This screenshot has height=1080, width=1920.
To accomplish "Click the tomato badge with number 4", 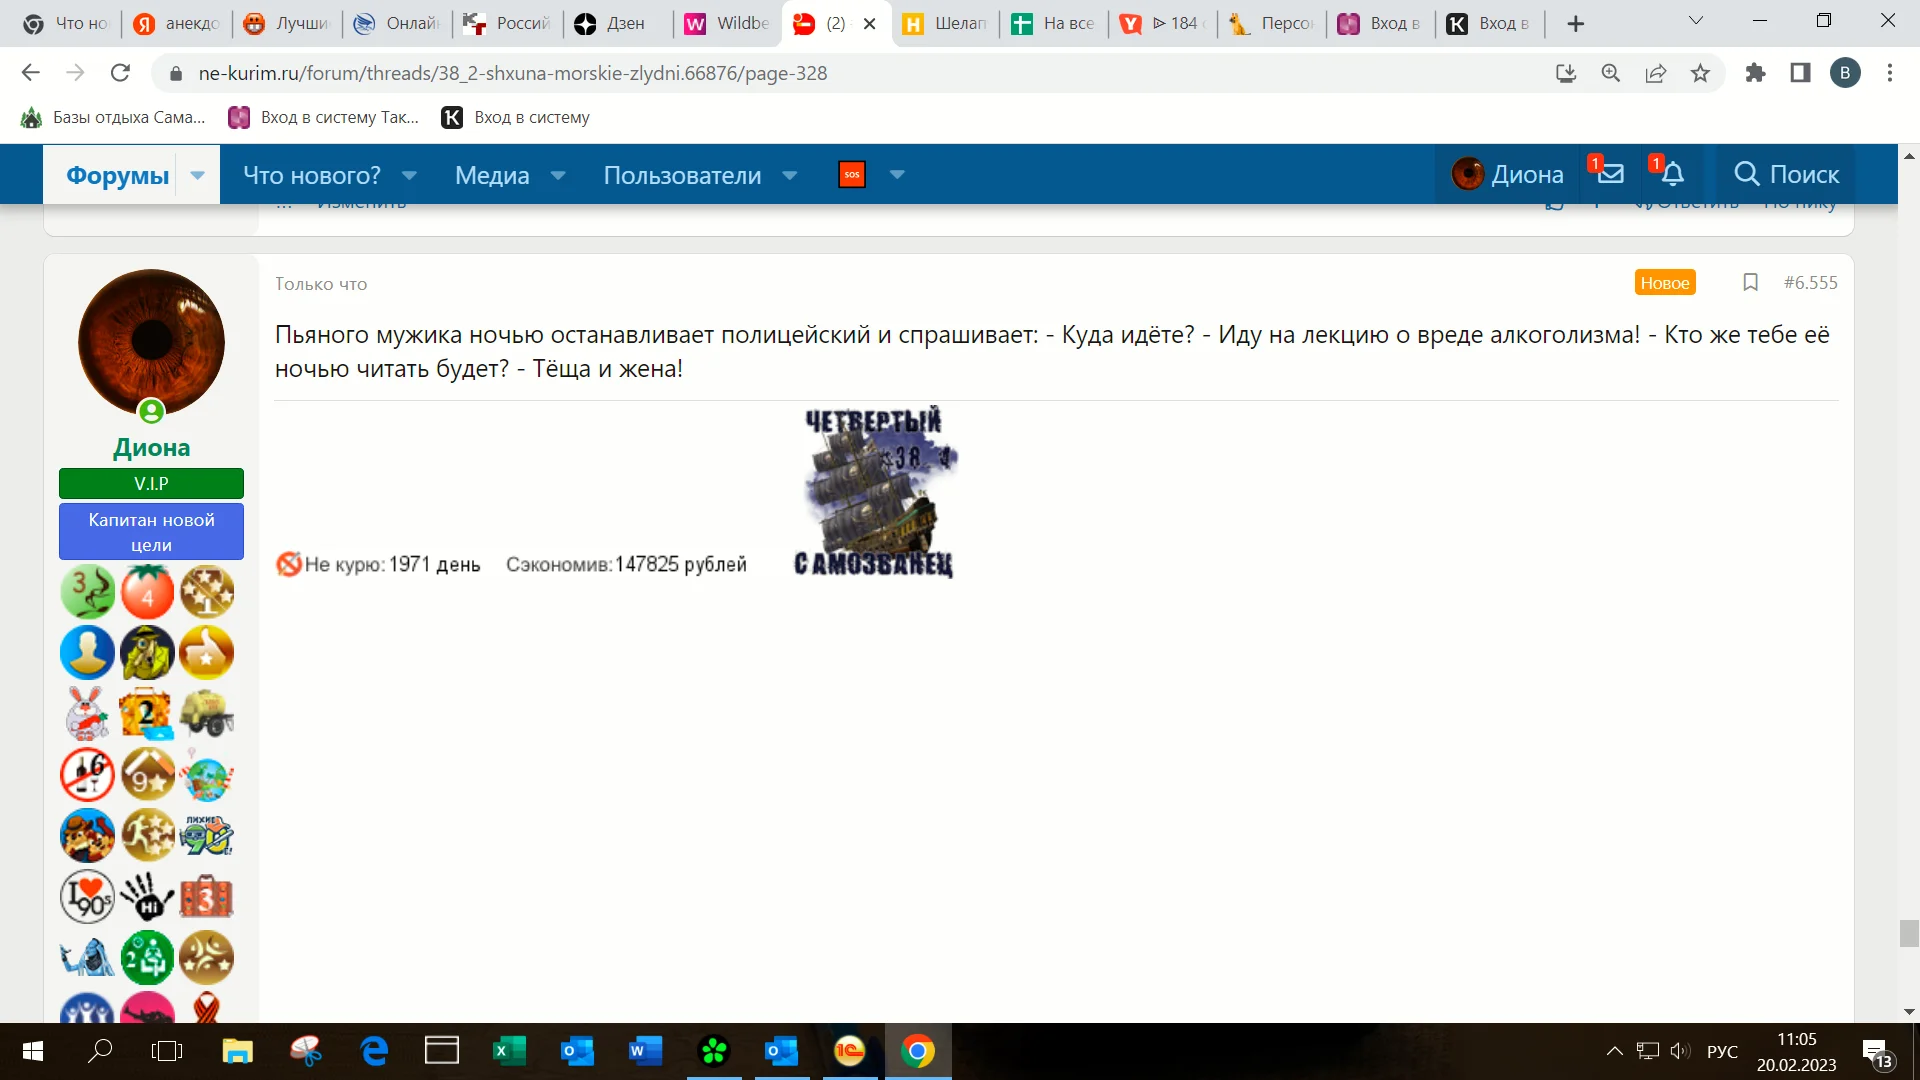I will [x=147, y=592].
